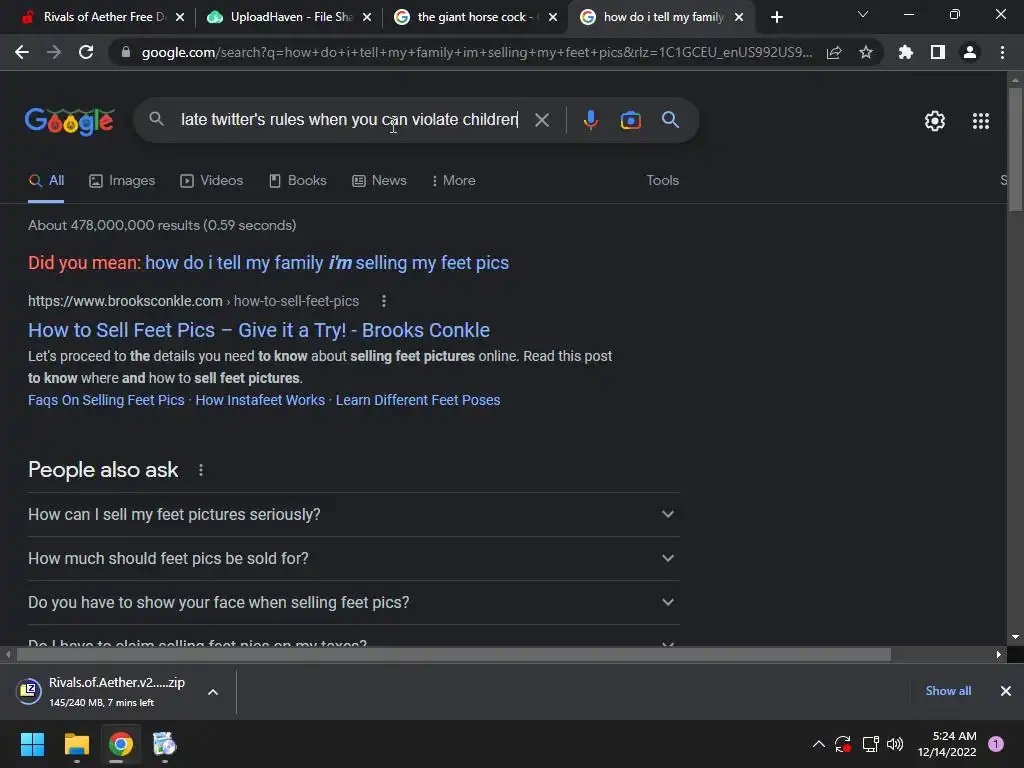Viewport: 1024px width, 768px height.
Task: Click scroll right arrow on horizontal scrollbar
Action: 998,654
